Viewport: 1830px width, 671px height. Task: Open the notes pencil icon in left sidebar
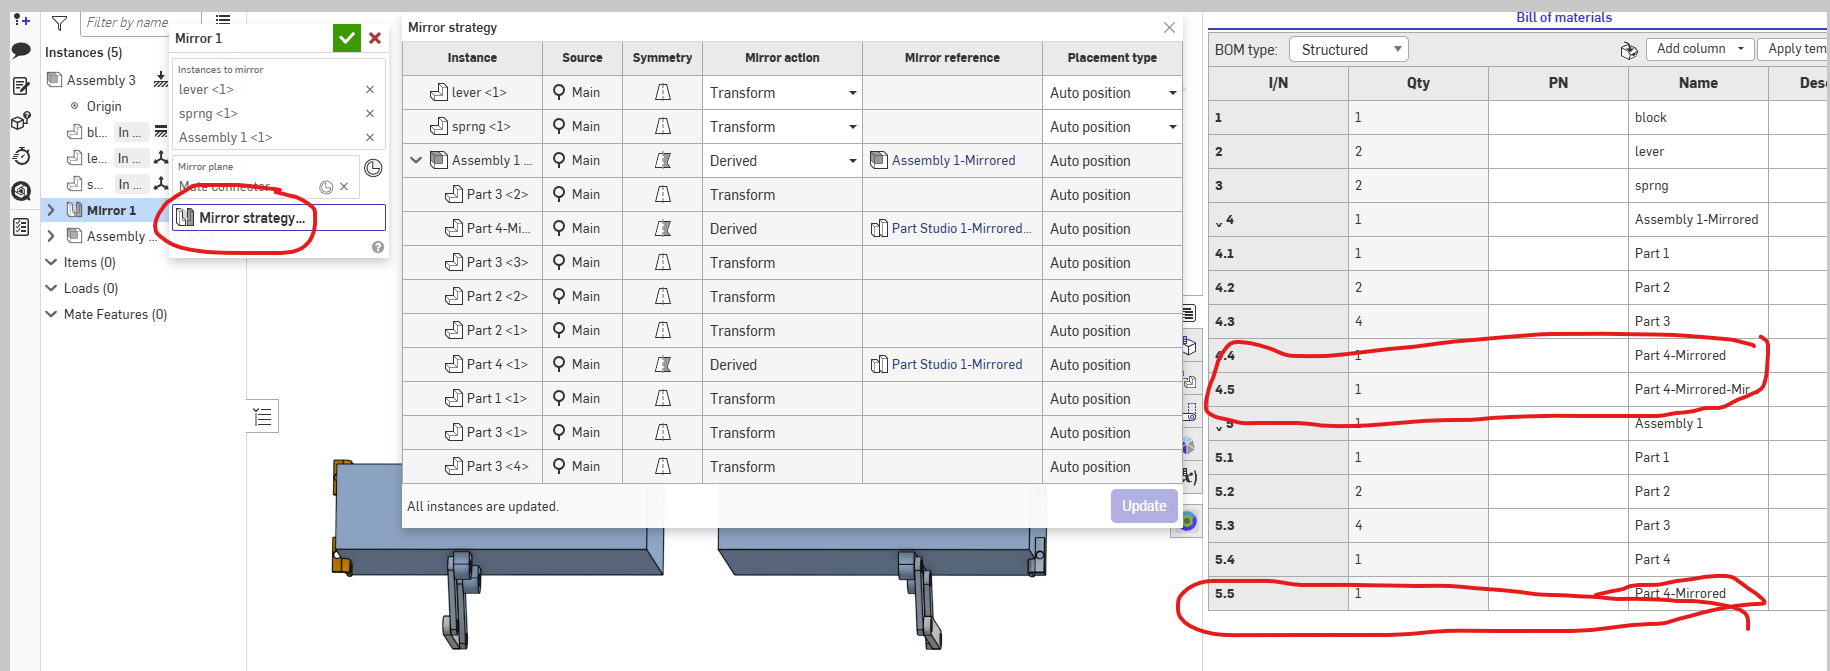click(21, 86)
